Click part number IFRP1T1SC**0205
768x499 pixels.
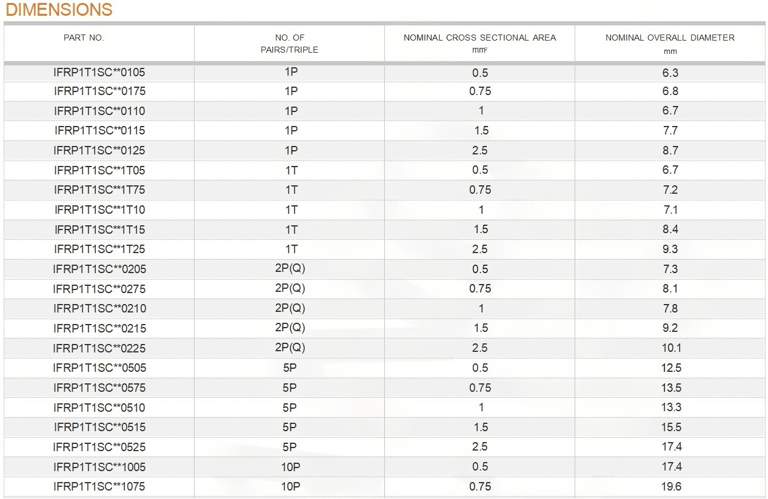point(99,269)
